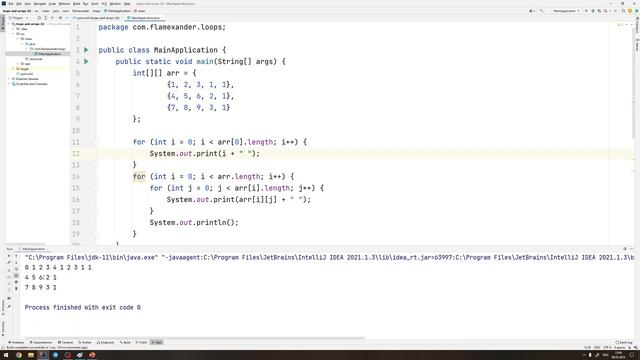640x360 pixels.
Task: Click 'Process finished with exit code 0' text
Action: [x=82, y=307]
